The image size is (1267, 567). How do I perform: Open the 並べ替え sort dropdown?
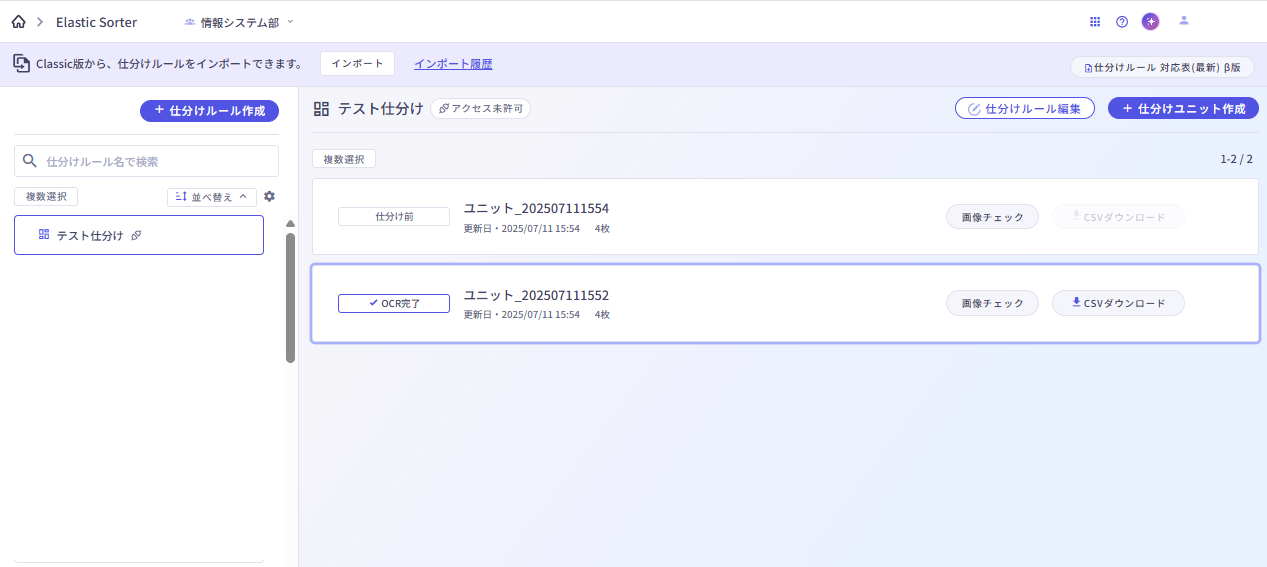(x=211, y=197)
